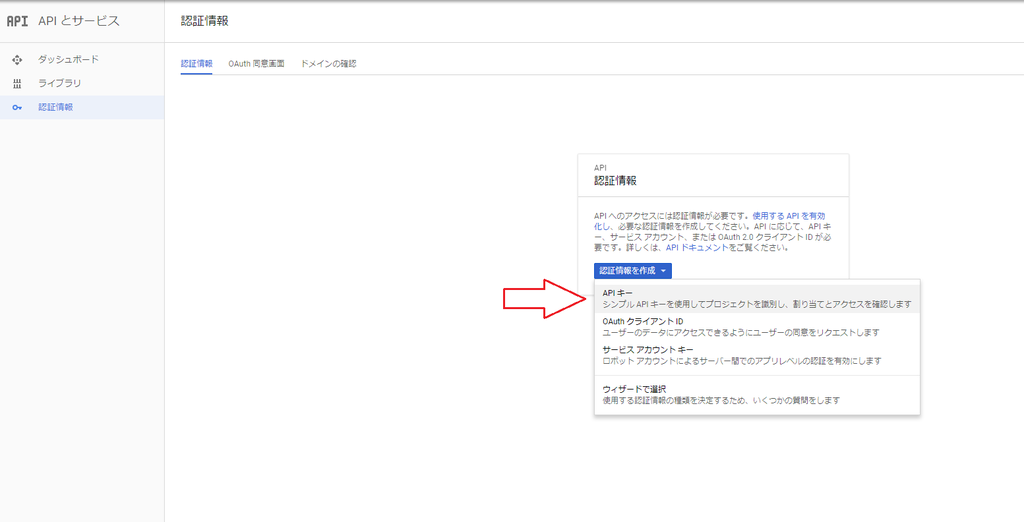Screen dimensions: 1024x522
Task: Switch to the 認証情報 tab
Action: [x=197, y=64]
